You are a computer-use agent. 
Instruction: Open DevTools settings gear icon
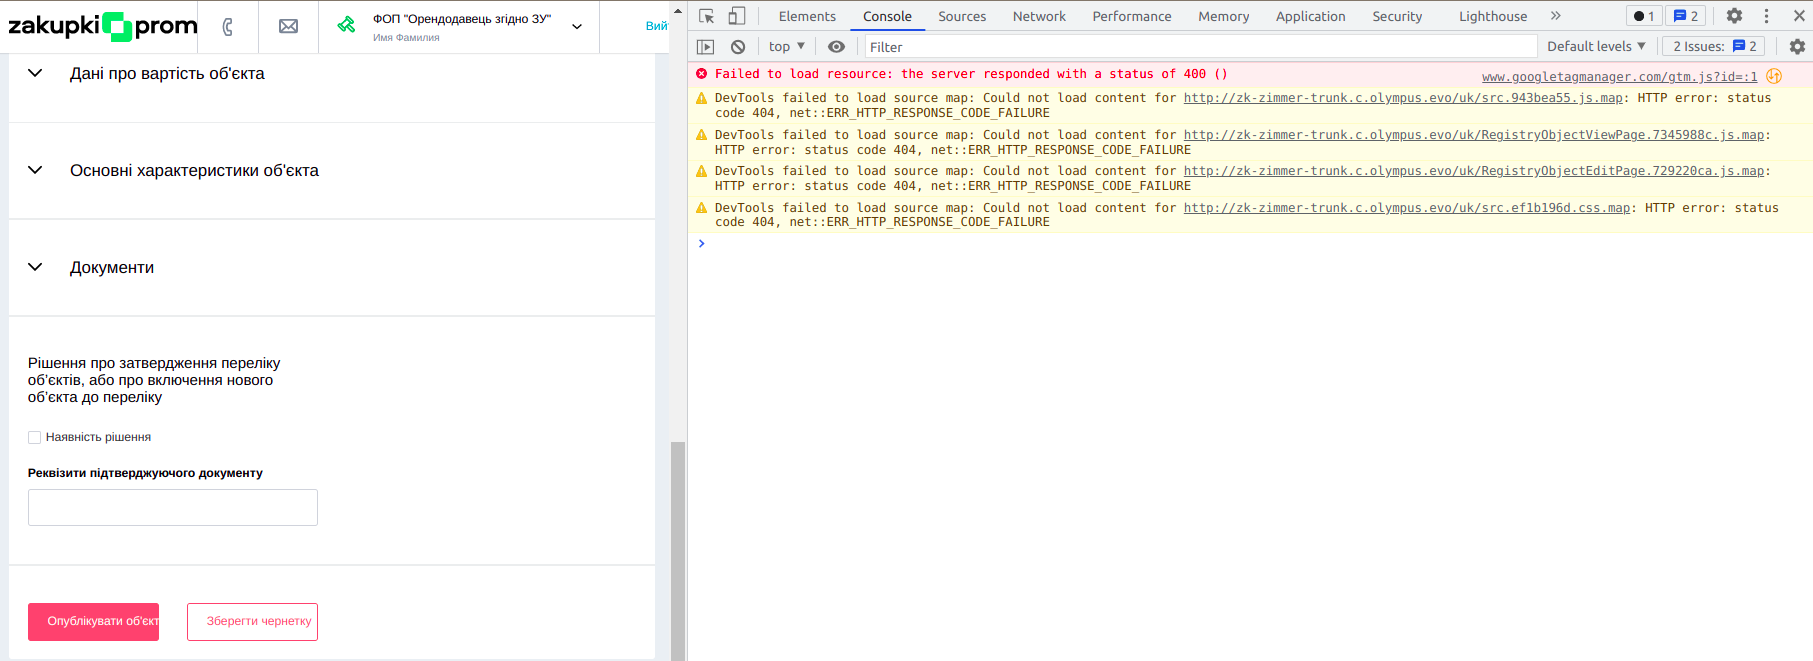click(x=1734, y=16)
